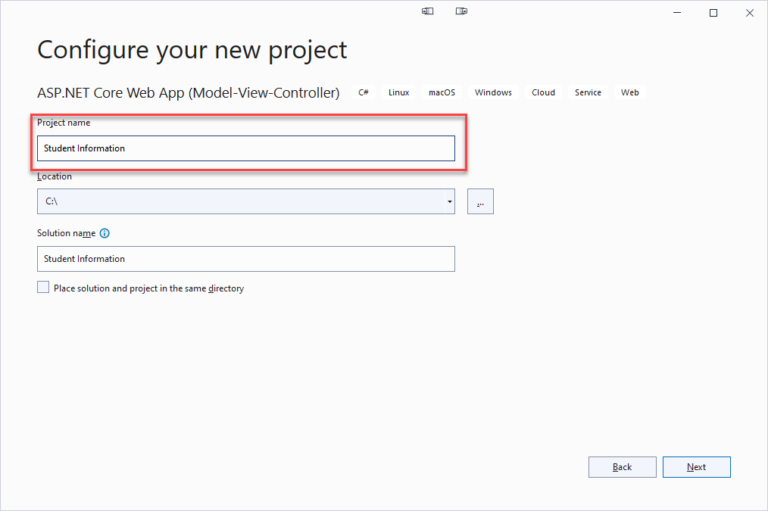Click the second icon beside the feedback icon
This screenshot has width=768, height=511.
[461, 11]
